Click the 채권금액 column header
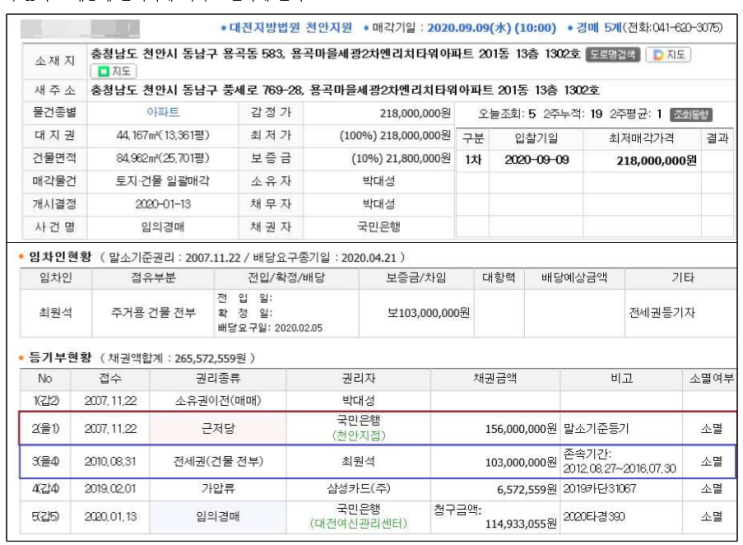The image size is (743, 545). pyautogui.click(x=495, y=379)
